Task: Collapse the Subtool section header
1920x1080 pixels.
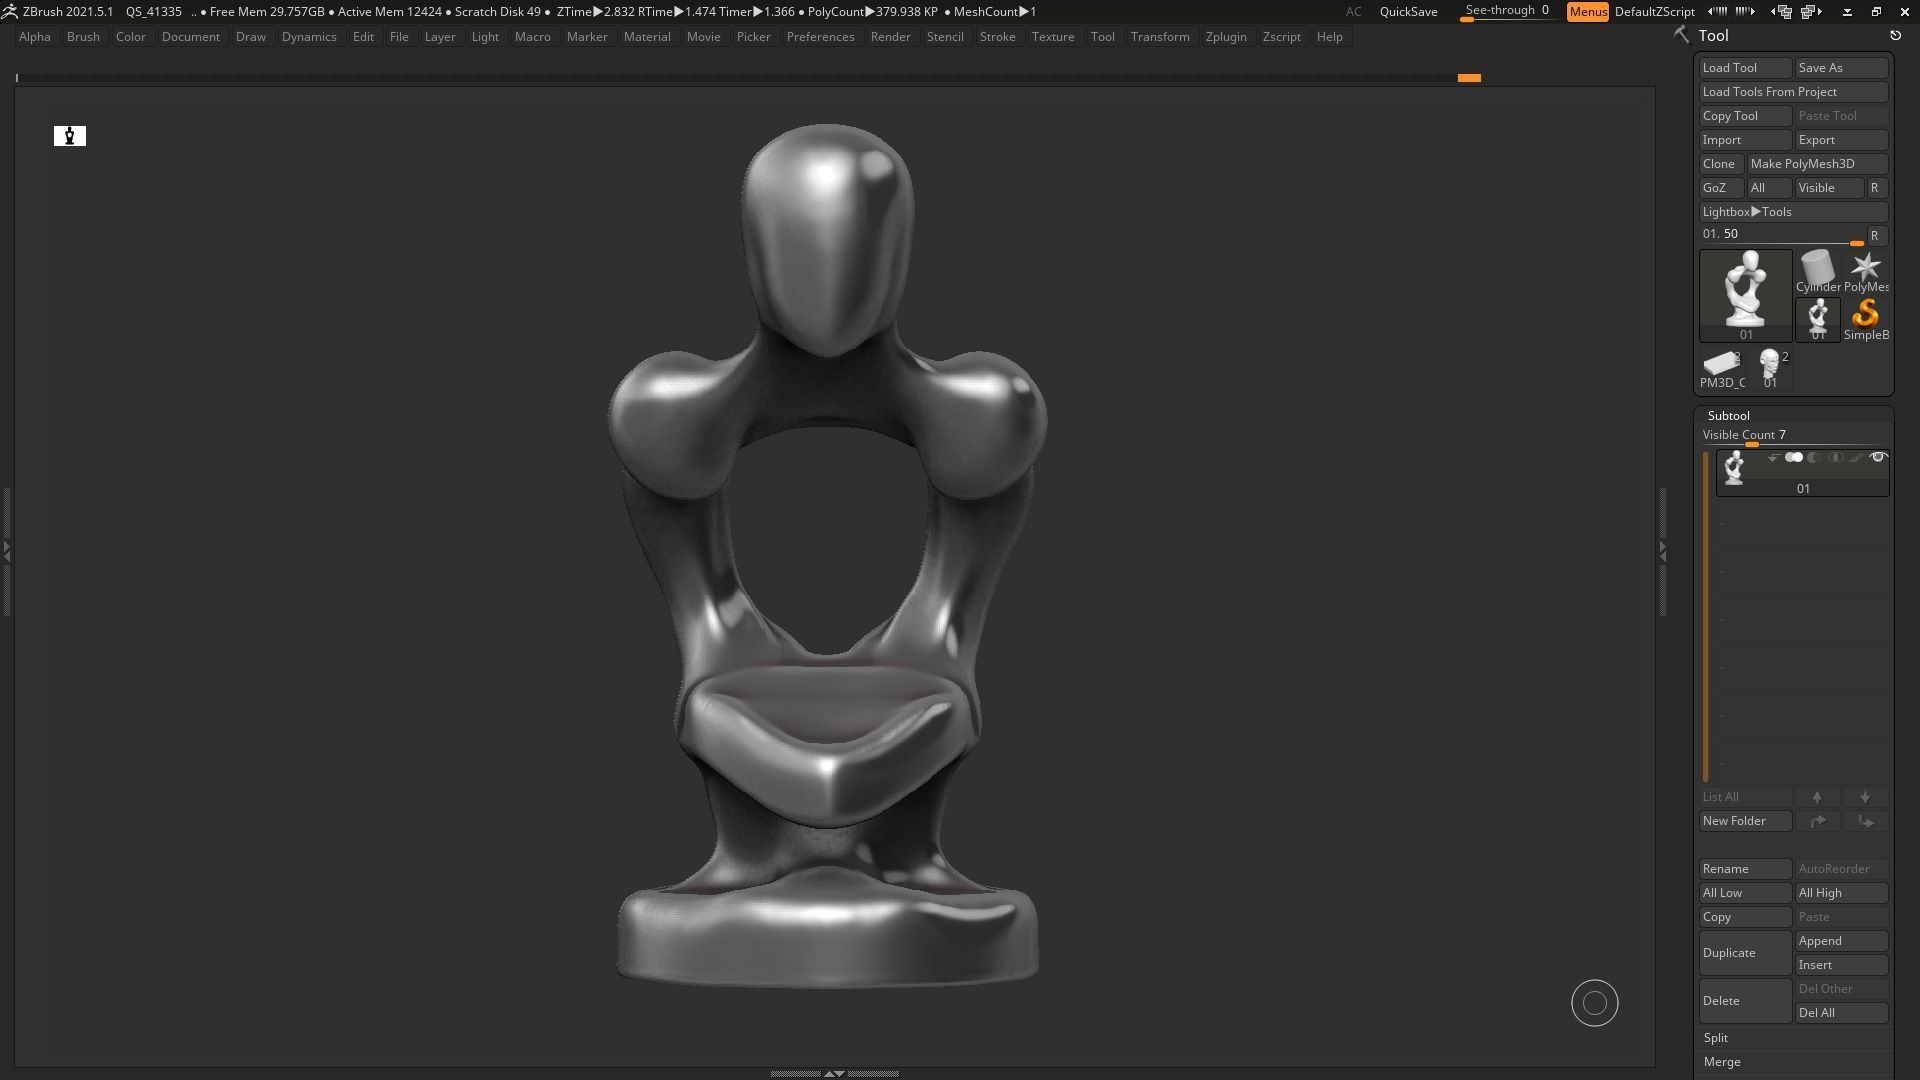Action: click(x=1728, y=416)
